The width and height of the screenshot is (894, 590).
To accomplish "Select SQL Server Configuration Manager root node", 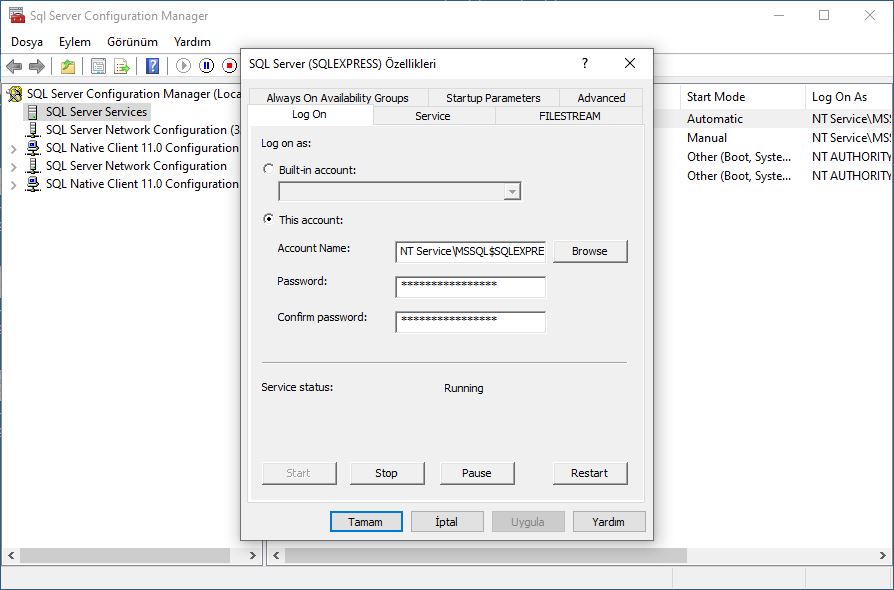I will pos(133,94).
